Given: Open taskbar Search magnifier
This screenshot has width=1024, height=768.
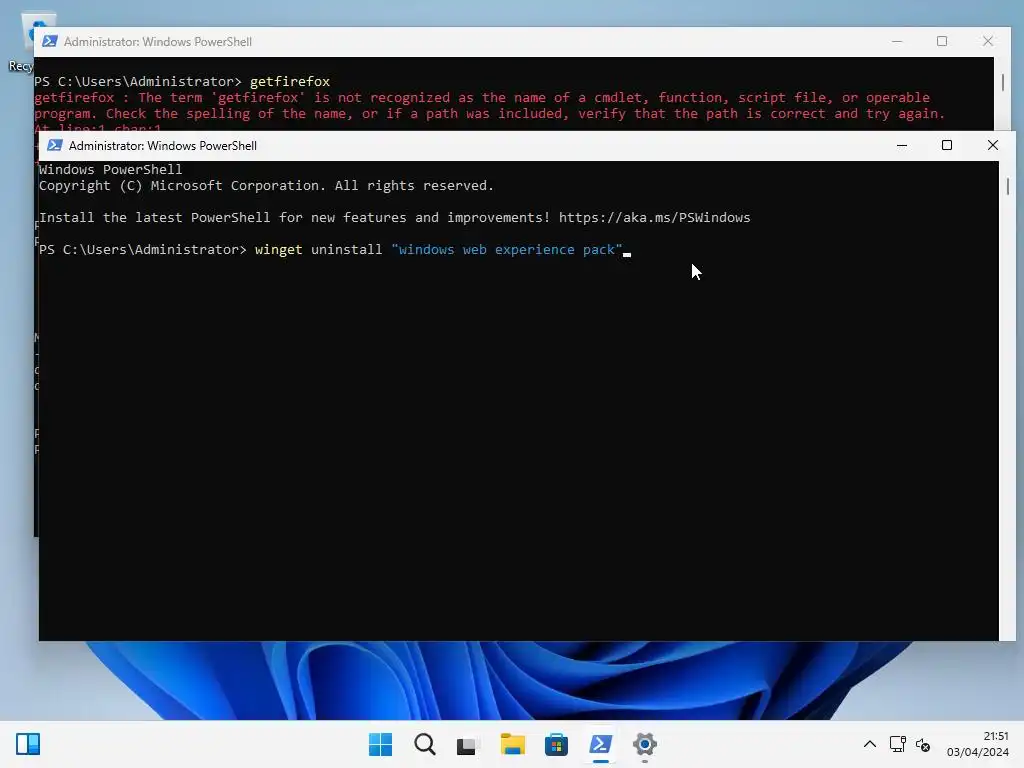Looking at the screenshot, I should pos(424,744).
